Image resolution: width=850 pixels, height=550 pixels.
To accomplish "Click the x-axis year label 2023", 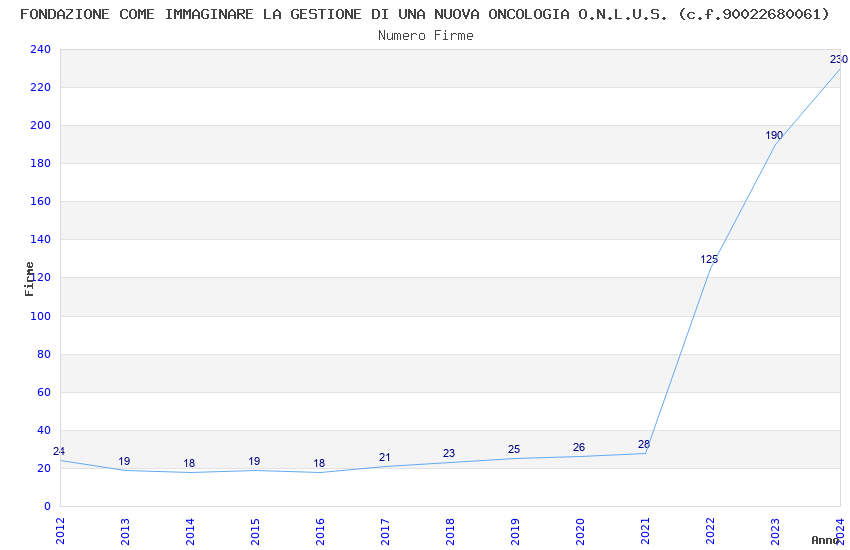I will tap(776, 531).
